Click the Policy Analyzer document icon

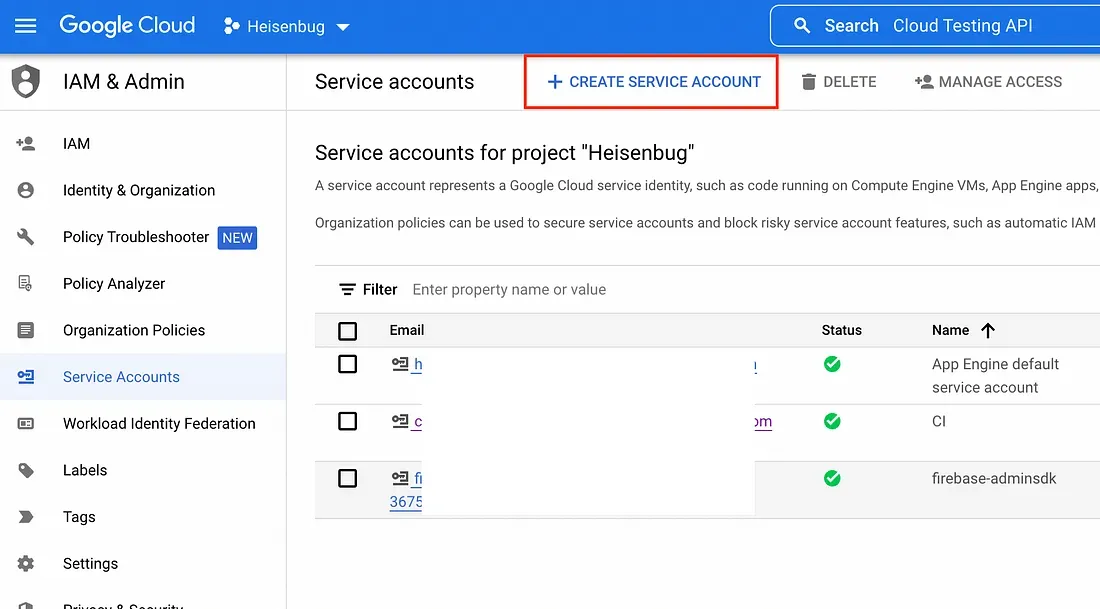click(x=25, y=283)
